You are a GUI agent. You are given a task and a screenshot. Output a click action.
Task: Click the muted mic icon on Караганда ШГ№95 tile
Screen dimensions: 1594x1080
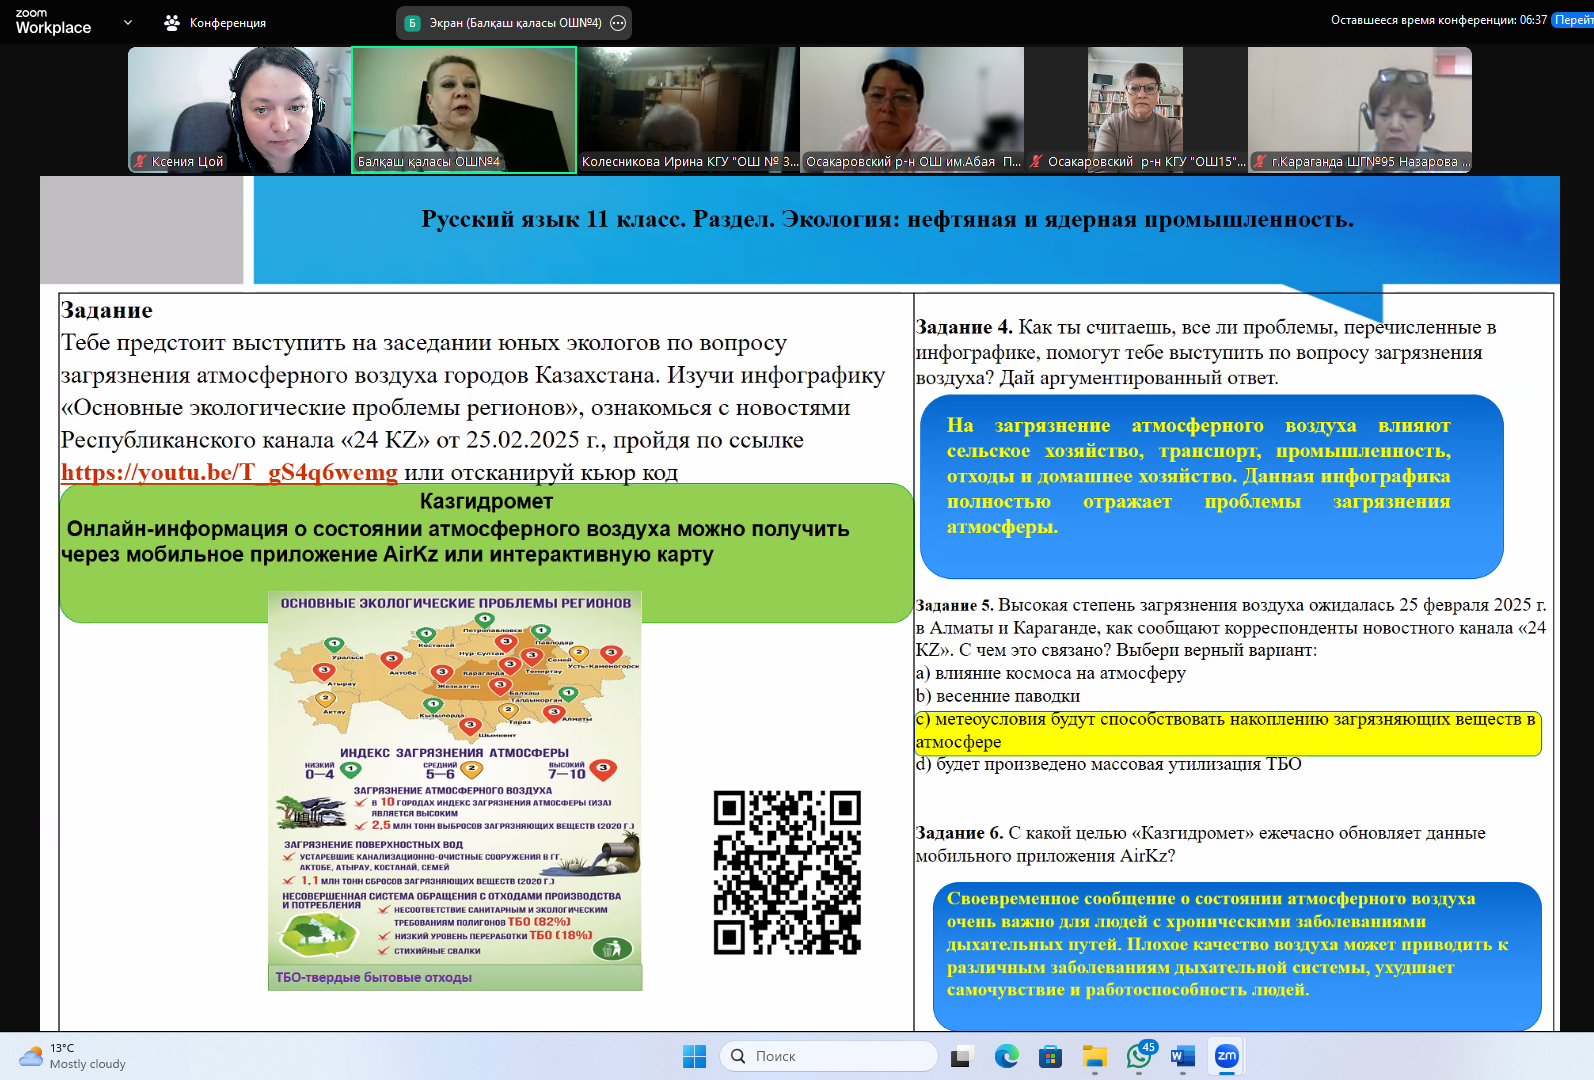(x=1261, y=161)
